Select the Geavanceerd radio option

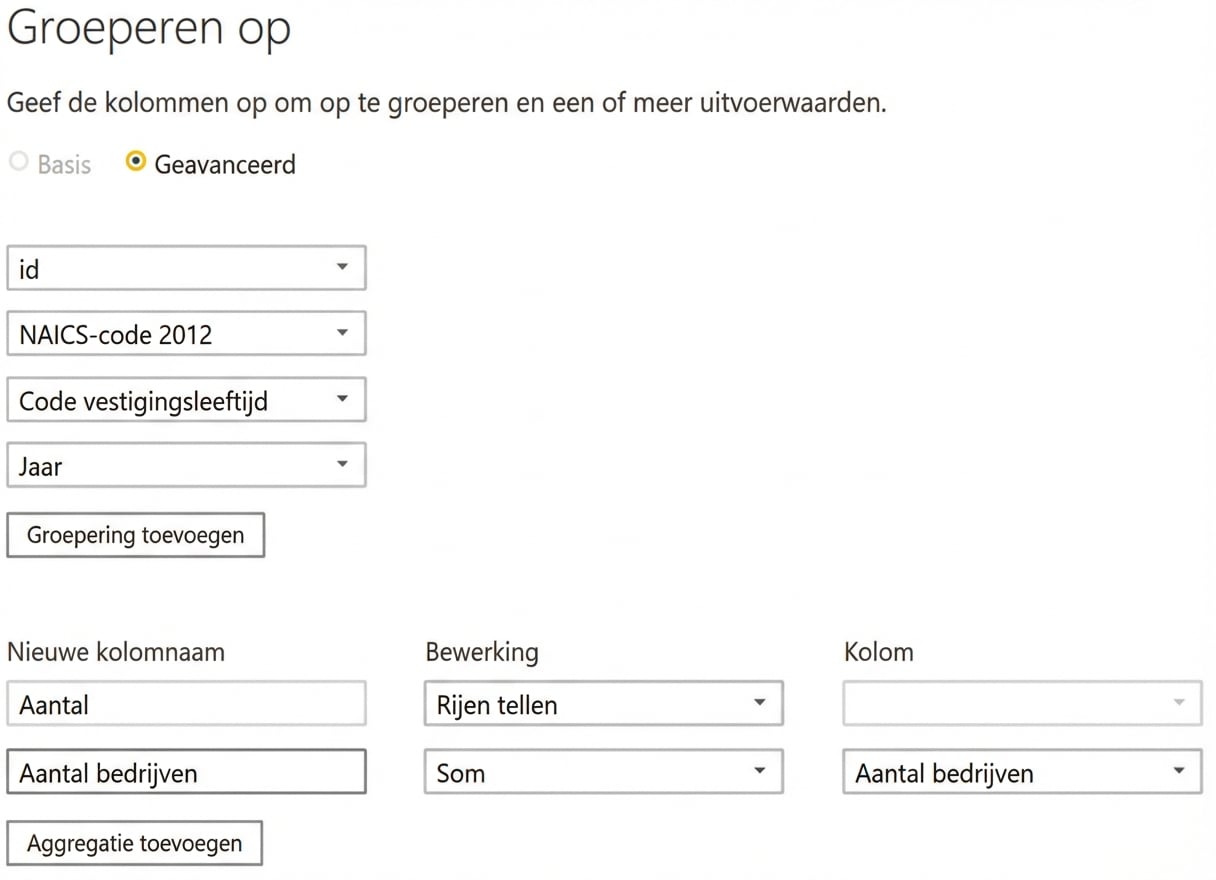click(x=136, y=162)
